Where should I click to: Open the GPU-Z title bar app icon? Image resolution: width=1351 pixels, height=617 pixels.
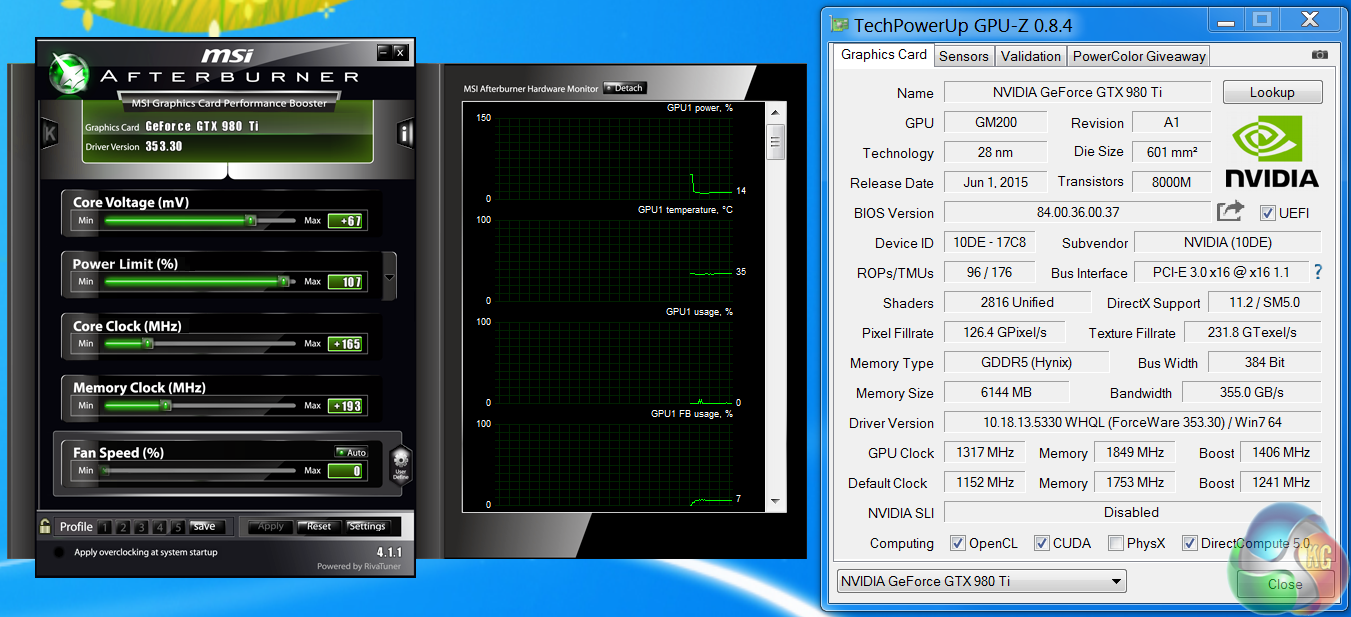tap(837, 25)
